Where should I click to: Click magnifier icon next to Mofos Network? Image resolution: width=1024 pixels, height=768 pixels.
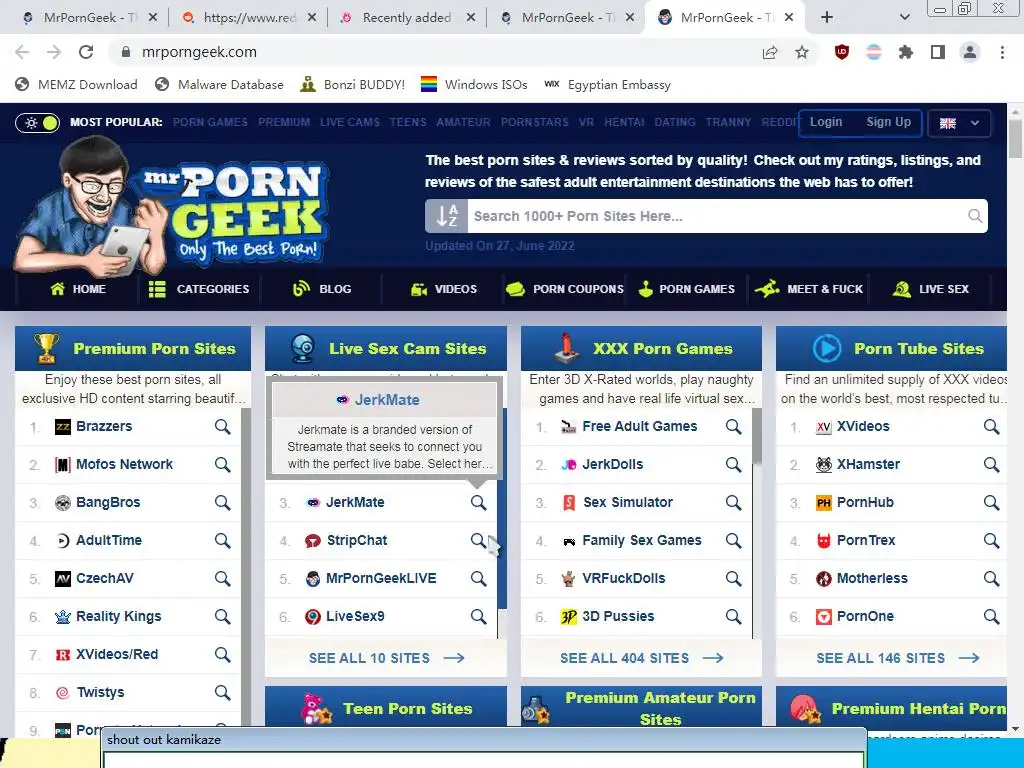coord(223,465)
